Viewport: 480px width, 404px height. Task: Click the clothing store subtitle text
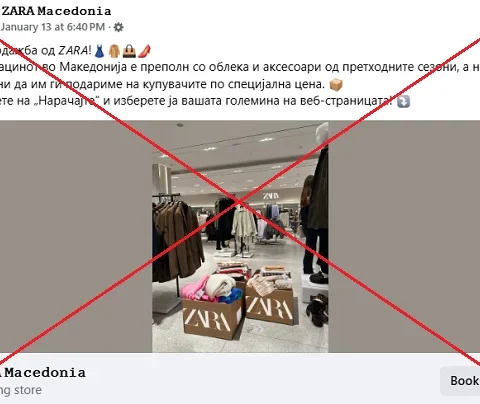(x=21, y=390)
